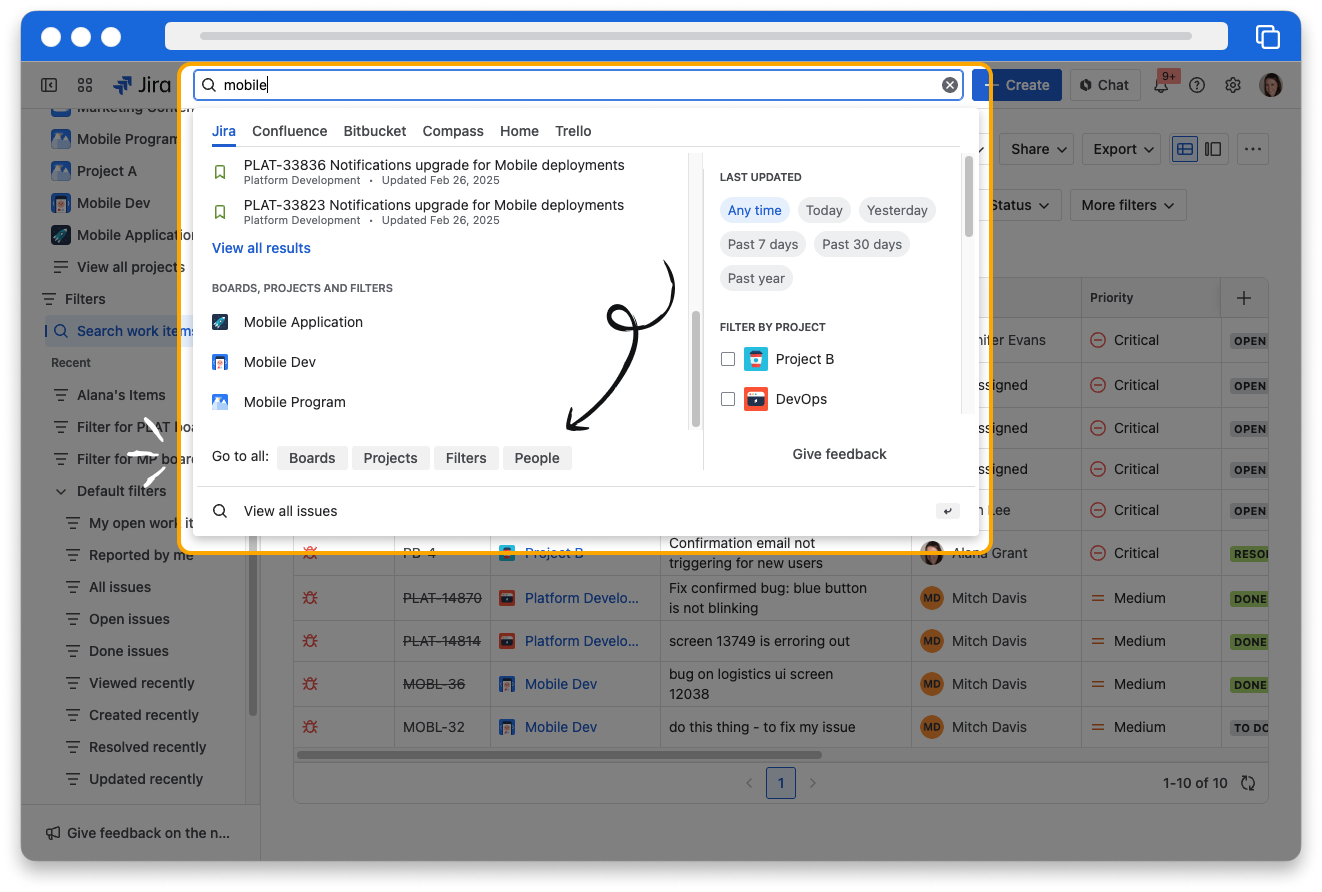Click the Mobile Application rocket icon in results
This screenshot has width=1322, height=892.
click(220, 322)
